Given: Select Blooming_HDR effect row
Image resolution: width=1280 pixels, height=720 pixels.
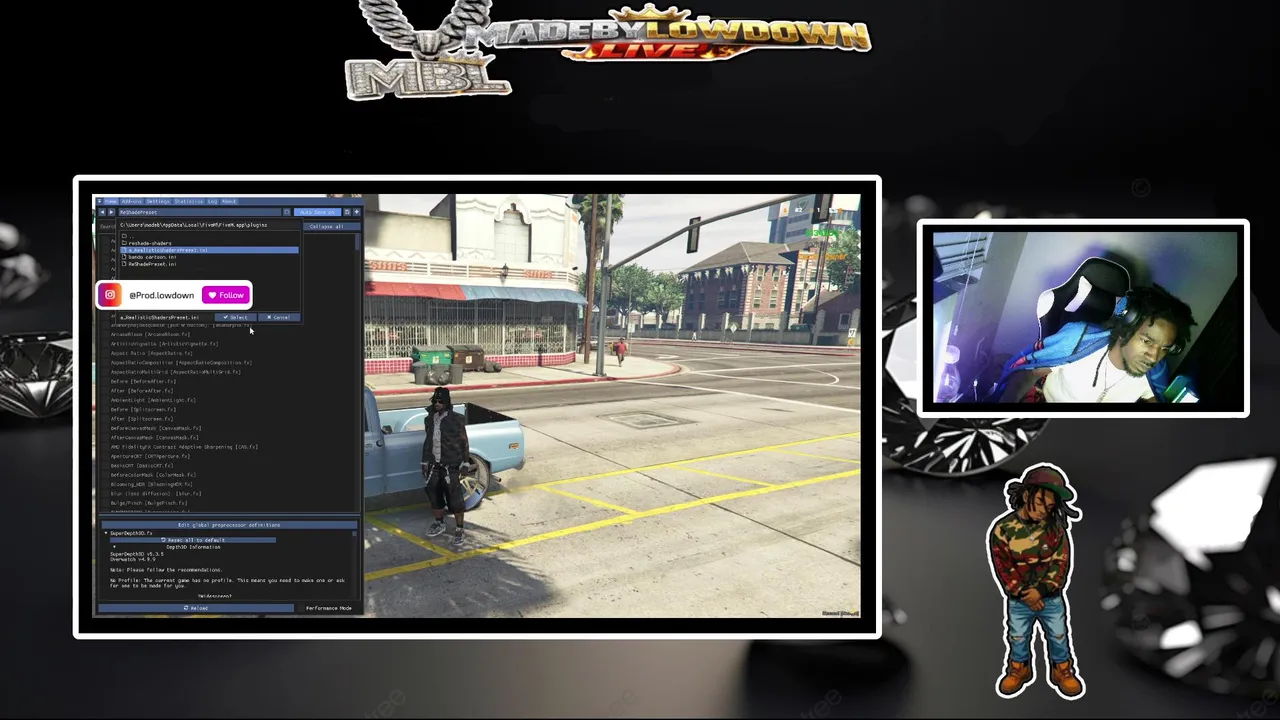Looking at the screenshot, I should click(151, 484).
